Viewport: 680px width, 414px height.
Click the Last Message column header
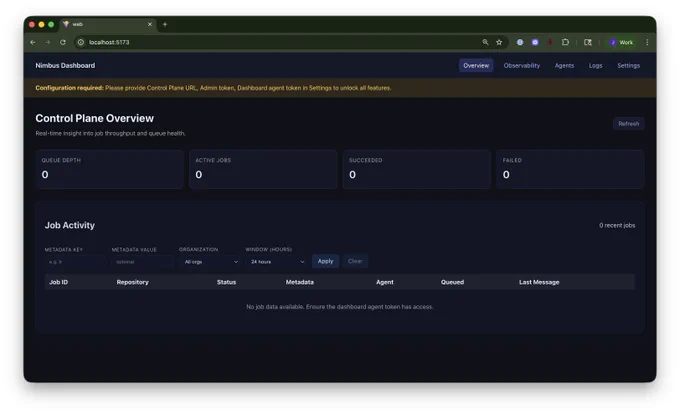[x=539, y=282]
